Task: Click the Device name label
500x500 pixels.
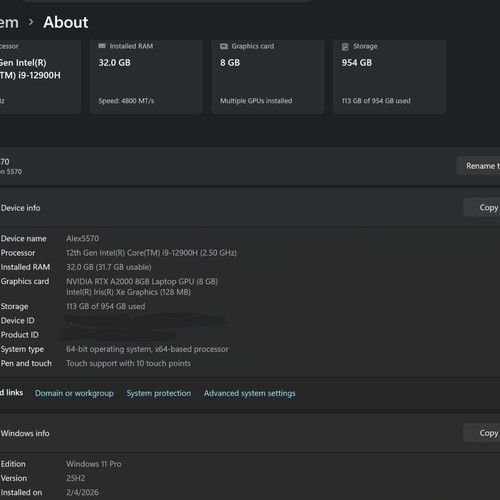Action: coord(23,238)
